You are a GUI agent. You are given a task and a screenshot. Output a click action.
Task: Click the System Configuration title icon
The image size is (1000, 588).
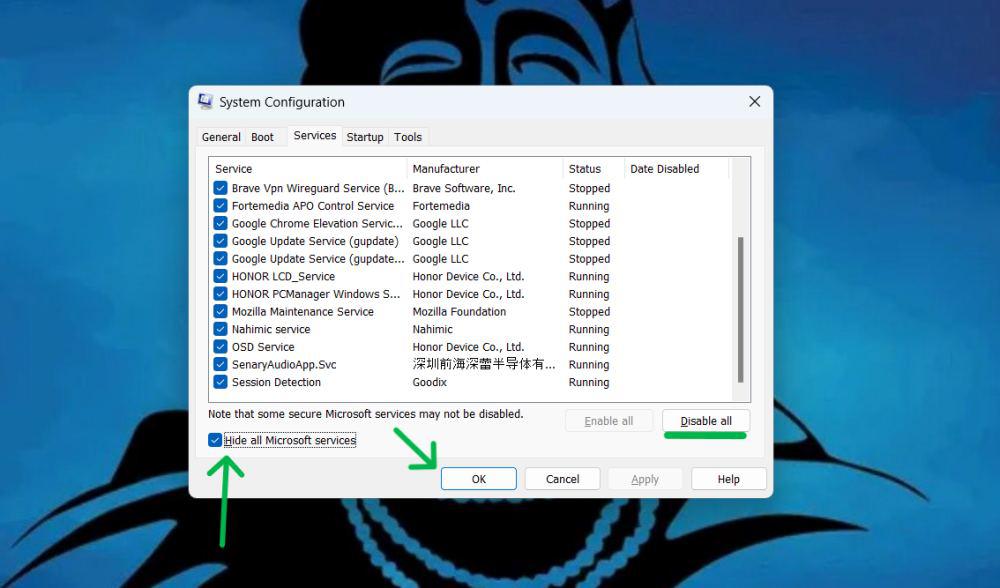pos(205,101)
